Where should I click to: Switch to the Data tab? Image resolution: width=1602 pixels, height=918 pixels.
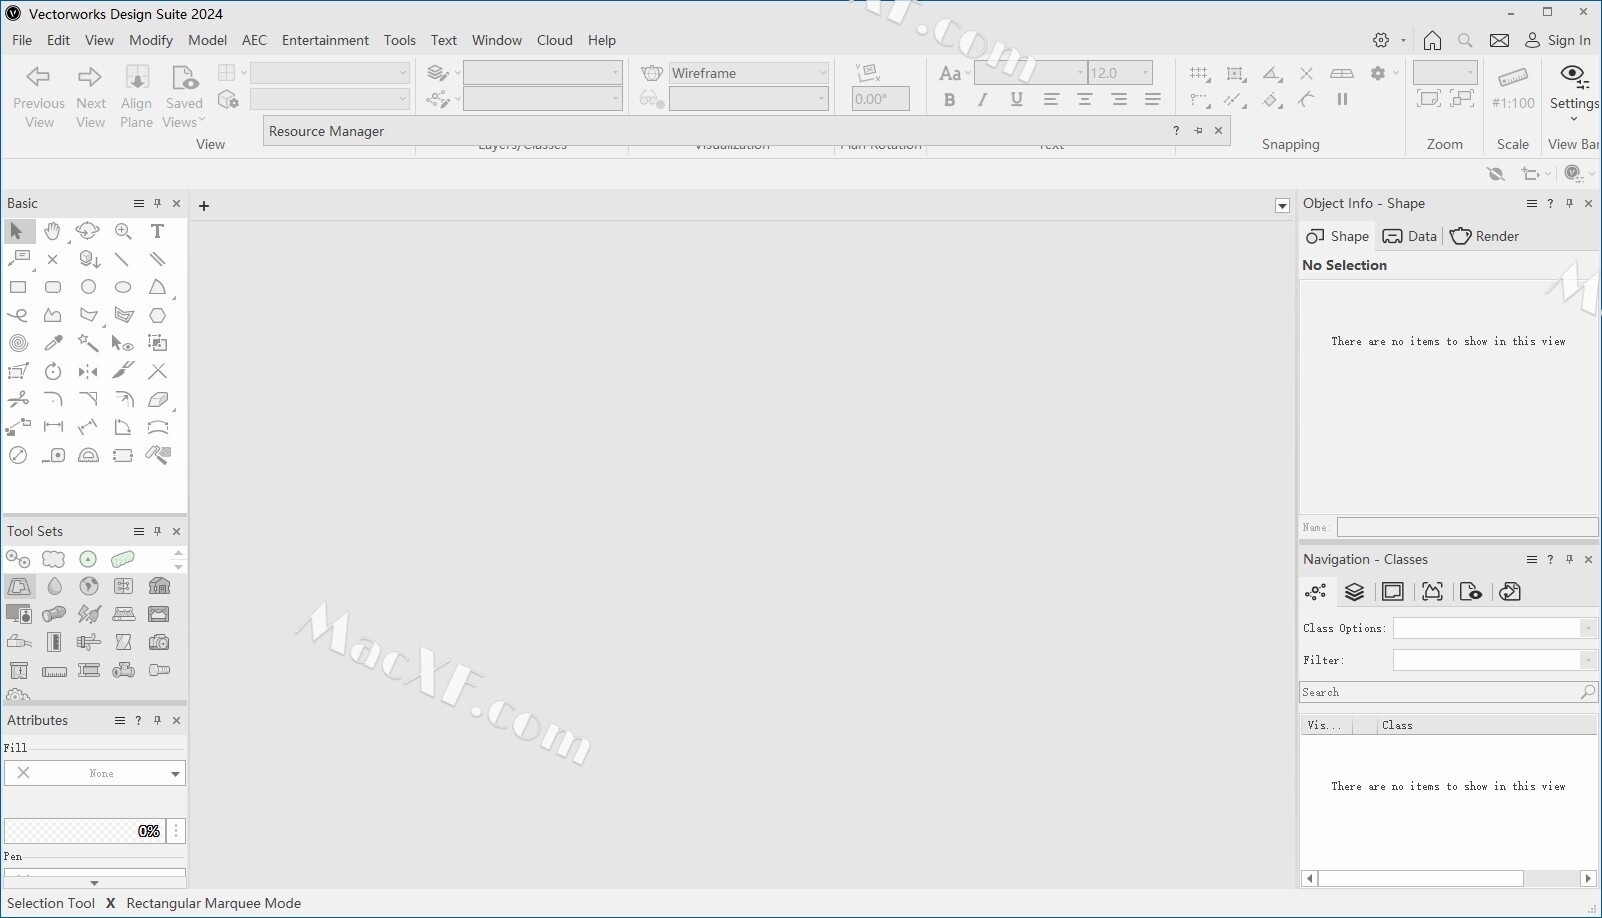pyautogui.click(x=1410, y=236)
